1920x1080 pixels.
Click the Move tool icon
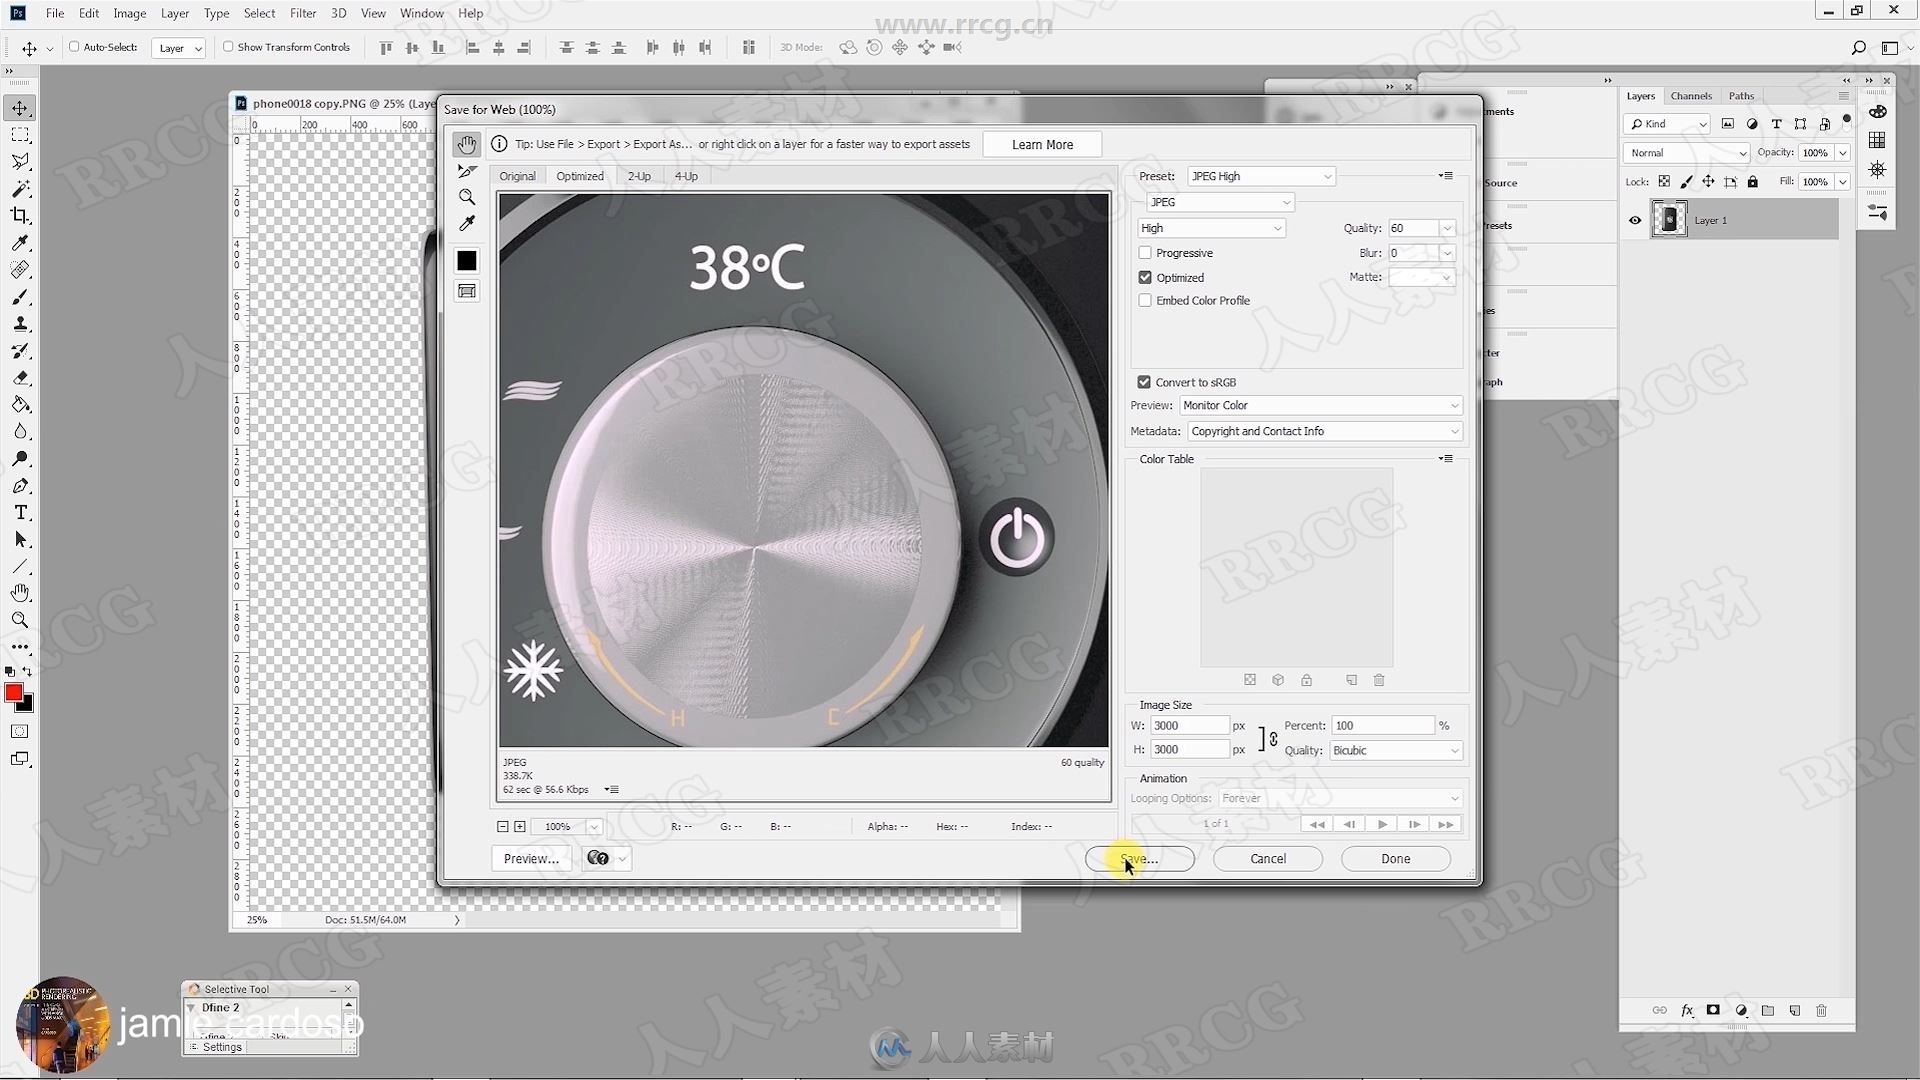pyautogui.click(x=20, y=108)
